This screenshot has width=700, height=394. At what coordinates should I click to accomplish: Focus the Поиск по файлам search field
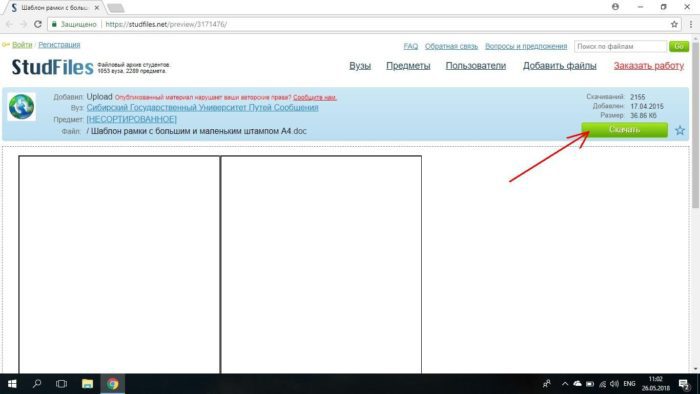pyautogui.click(x=621, y=46)
